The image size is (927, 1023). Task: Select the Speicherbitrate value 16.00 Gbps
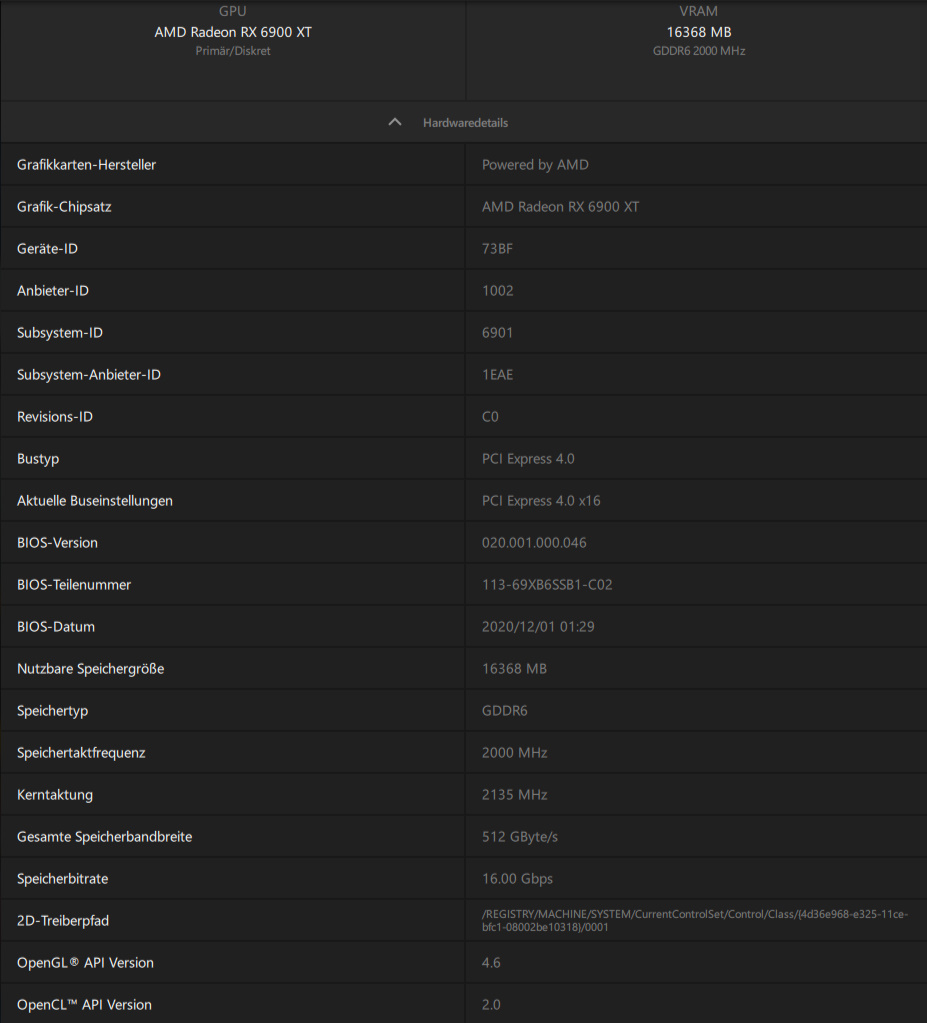coord(517,878)
